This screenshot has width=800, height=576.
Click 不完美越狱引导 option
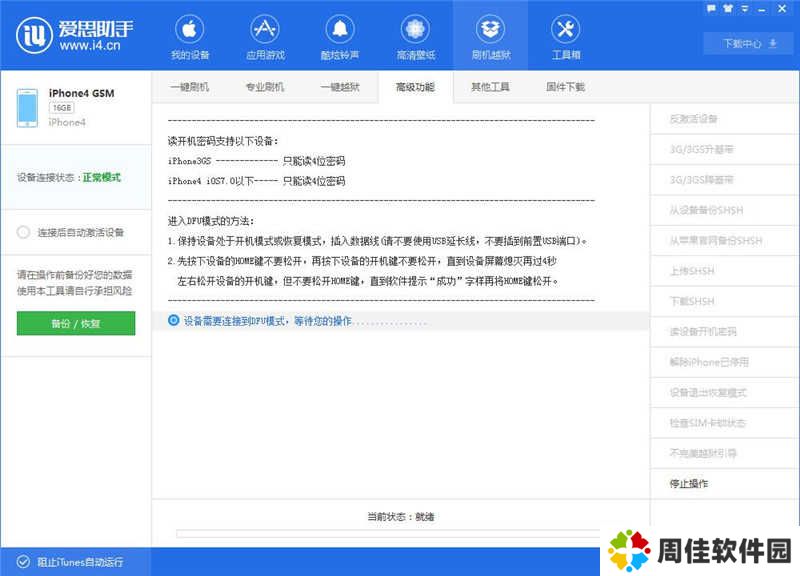[x=724, y=453]
